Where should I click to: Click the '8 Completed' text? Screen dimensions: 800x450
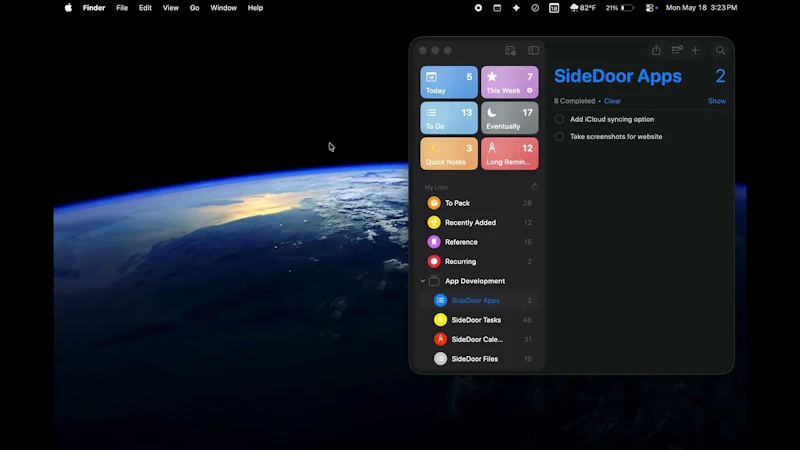[574, 101]
